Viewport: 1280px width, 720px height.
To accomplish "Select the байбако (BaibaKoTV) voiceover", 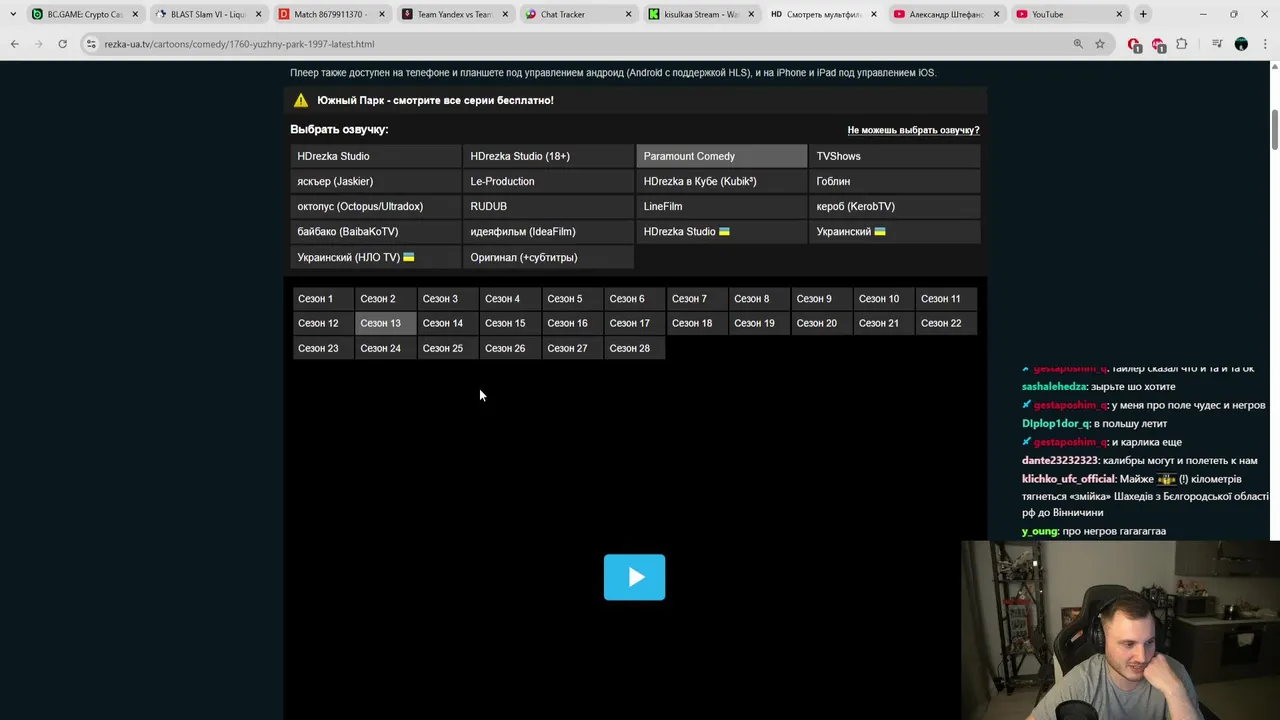I will click(375, 231).
